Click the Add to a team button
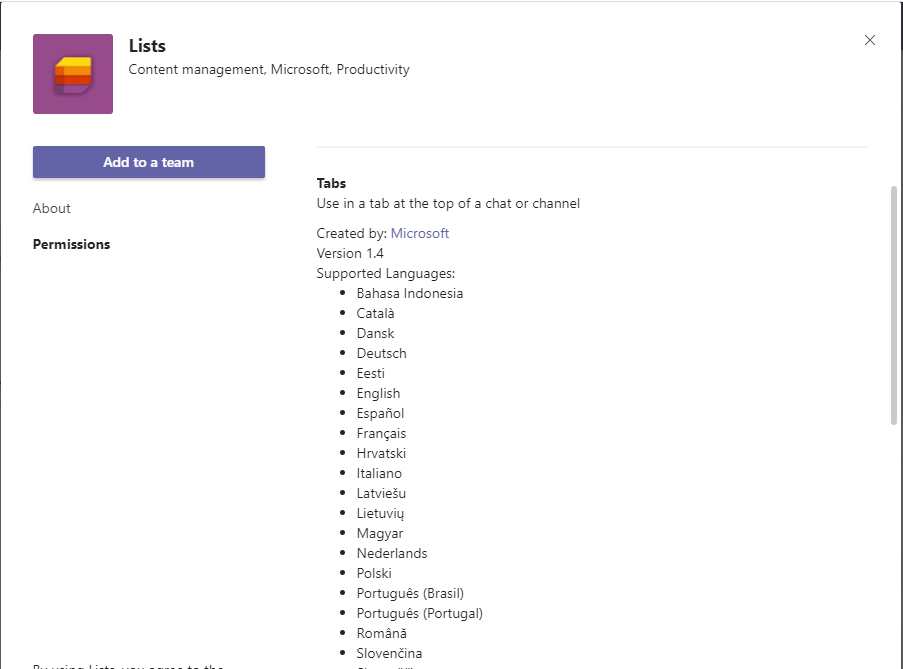The height and width of the screenshot is (669, 903). coord(149,162)
